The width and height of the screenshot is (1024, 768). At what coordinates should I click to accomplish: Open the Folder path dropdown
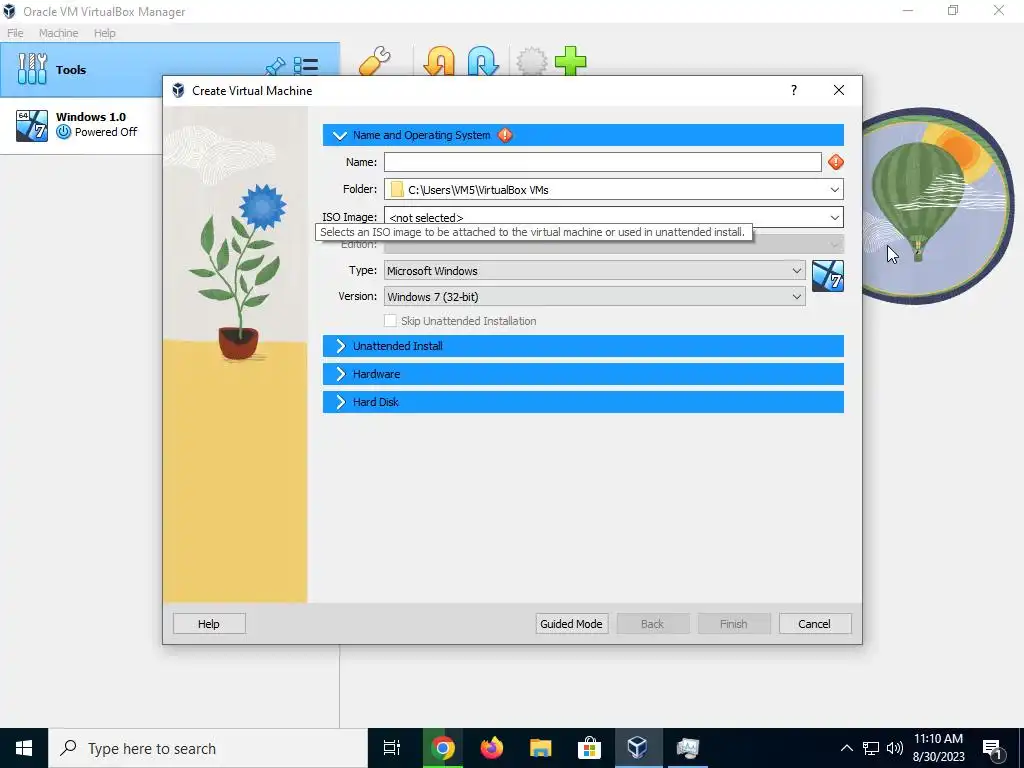click(x=834, y=189)
